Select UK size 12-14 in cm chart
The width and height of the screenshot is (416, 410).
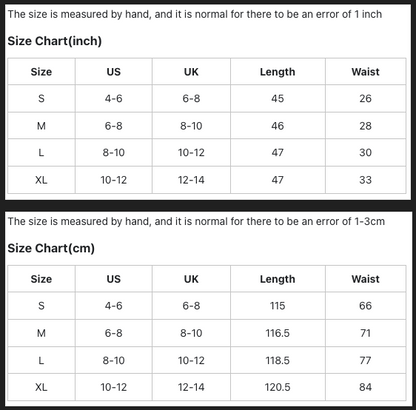click(x=191, y=387)
